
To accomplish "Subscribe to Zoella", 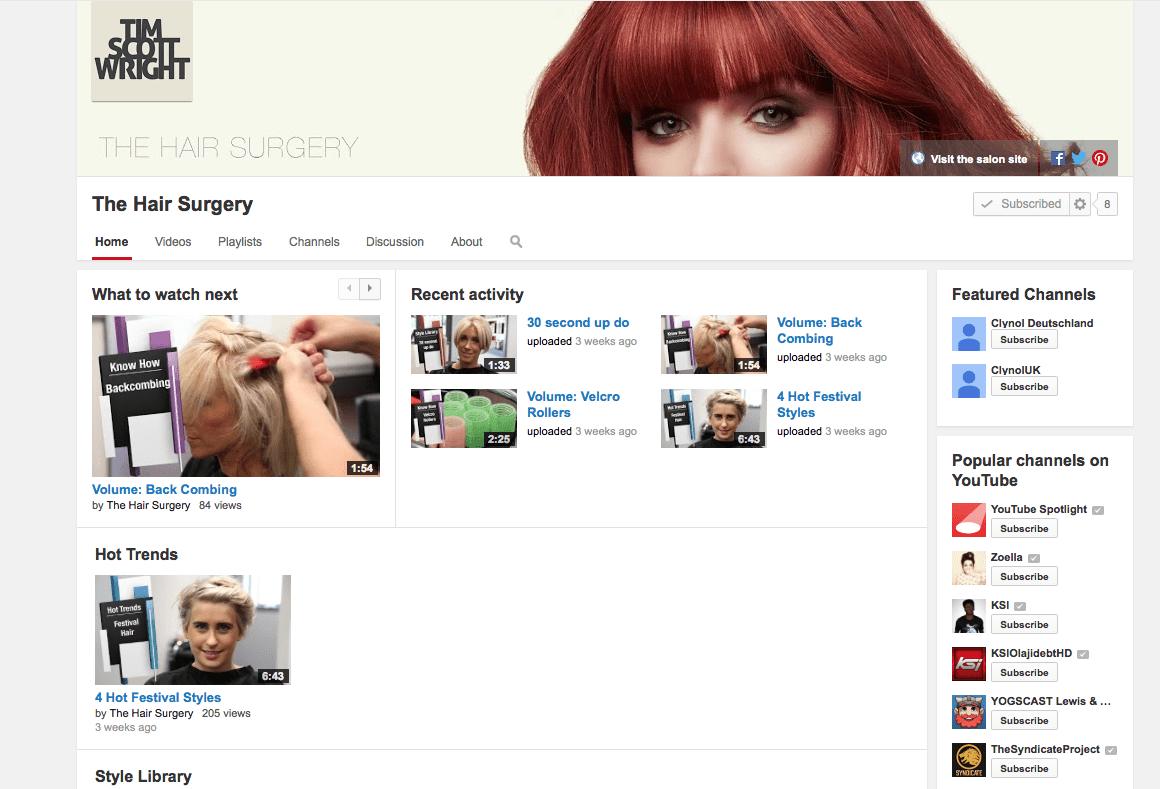I will [x=1024, y=577].
